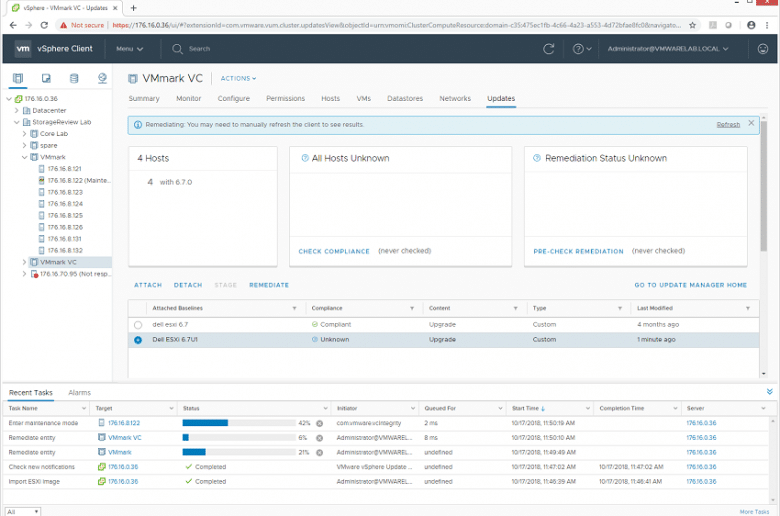Viewport: 780px width, 516px height.
Task: Open the ACTIONS dropdown
Action: (238, 79)
